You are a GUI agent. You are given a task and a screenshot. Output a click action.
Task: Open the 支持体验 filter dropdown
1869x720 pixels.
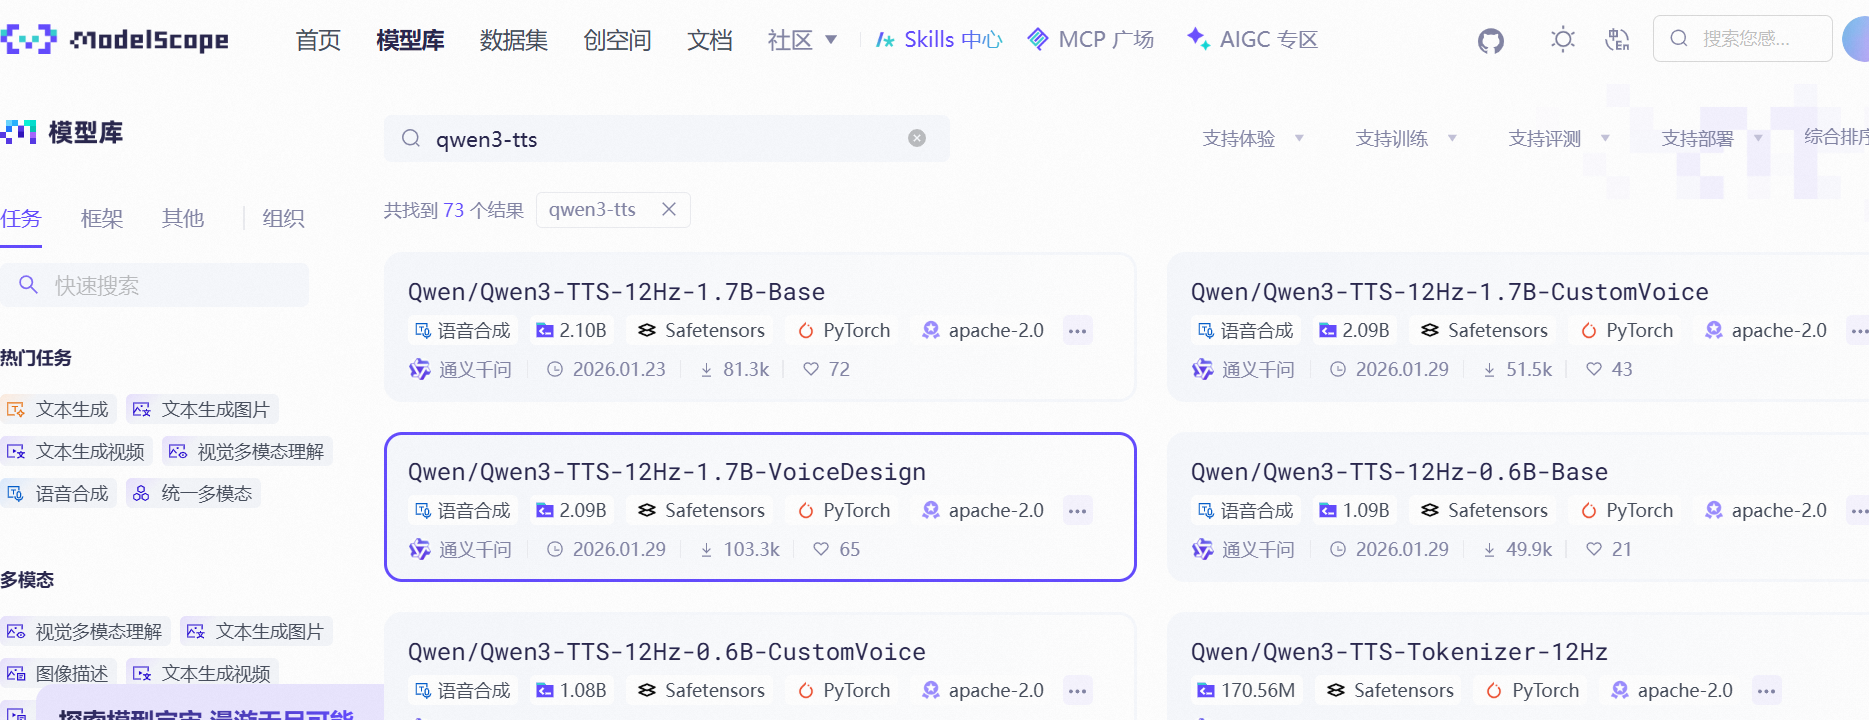coord(1253,138)
